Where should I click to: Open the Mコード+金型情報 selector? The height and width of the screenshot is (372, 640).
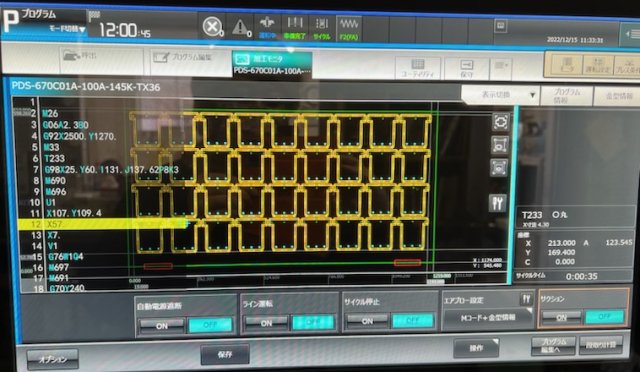tap(487, 318)
